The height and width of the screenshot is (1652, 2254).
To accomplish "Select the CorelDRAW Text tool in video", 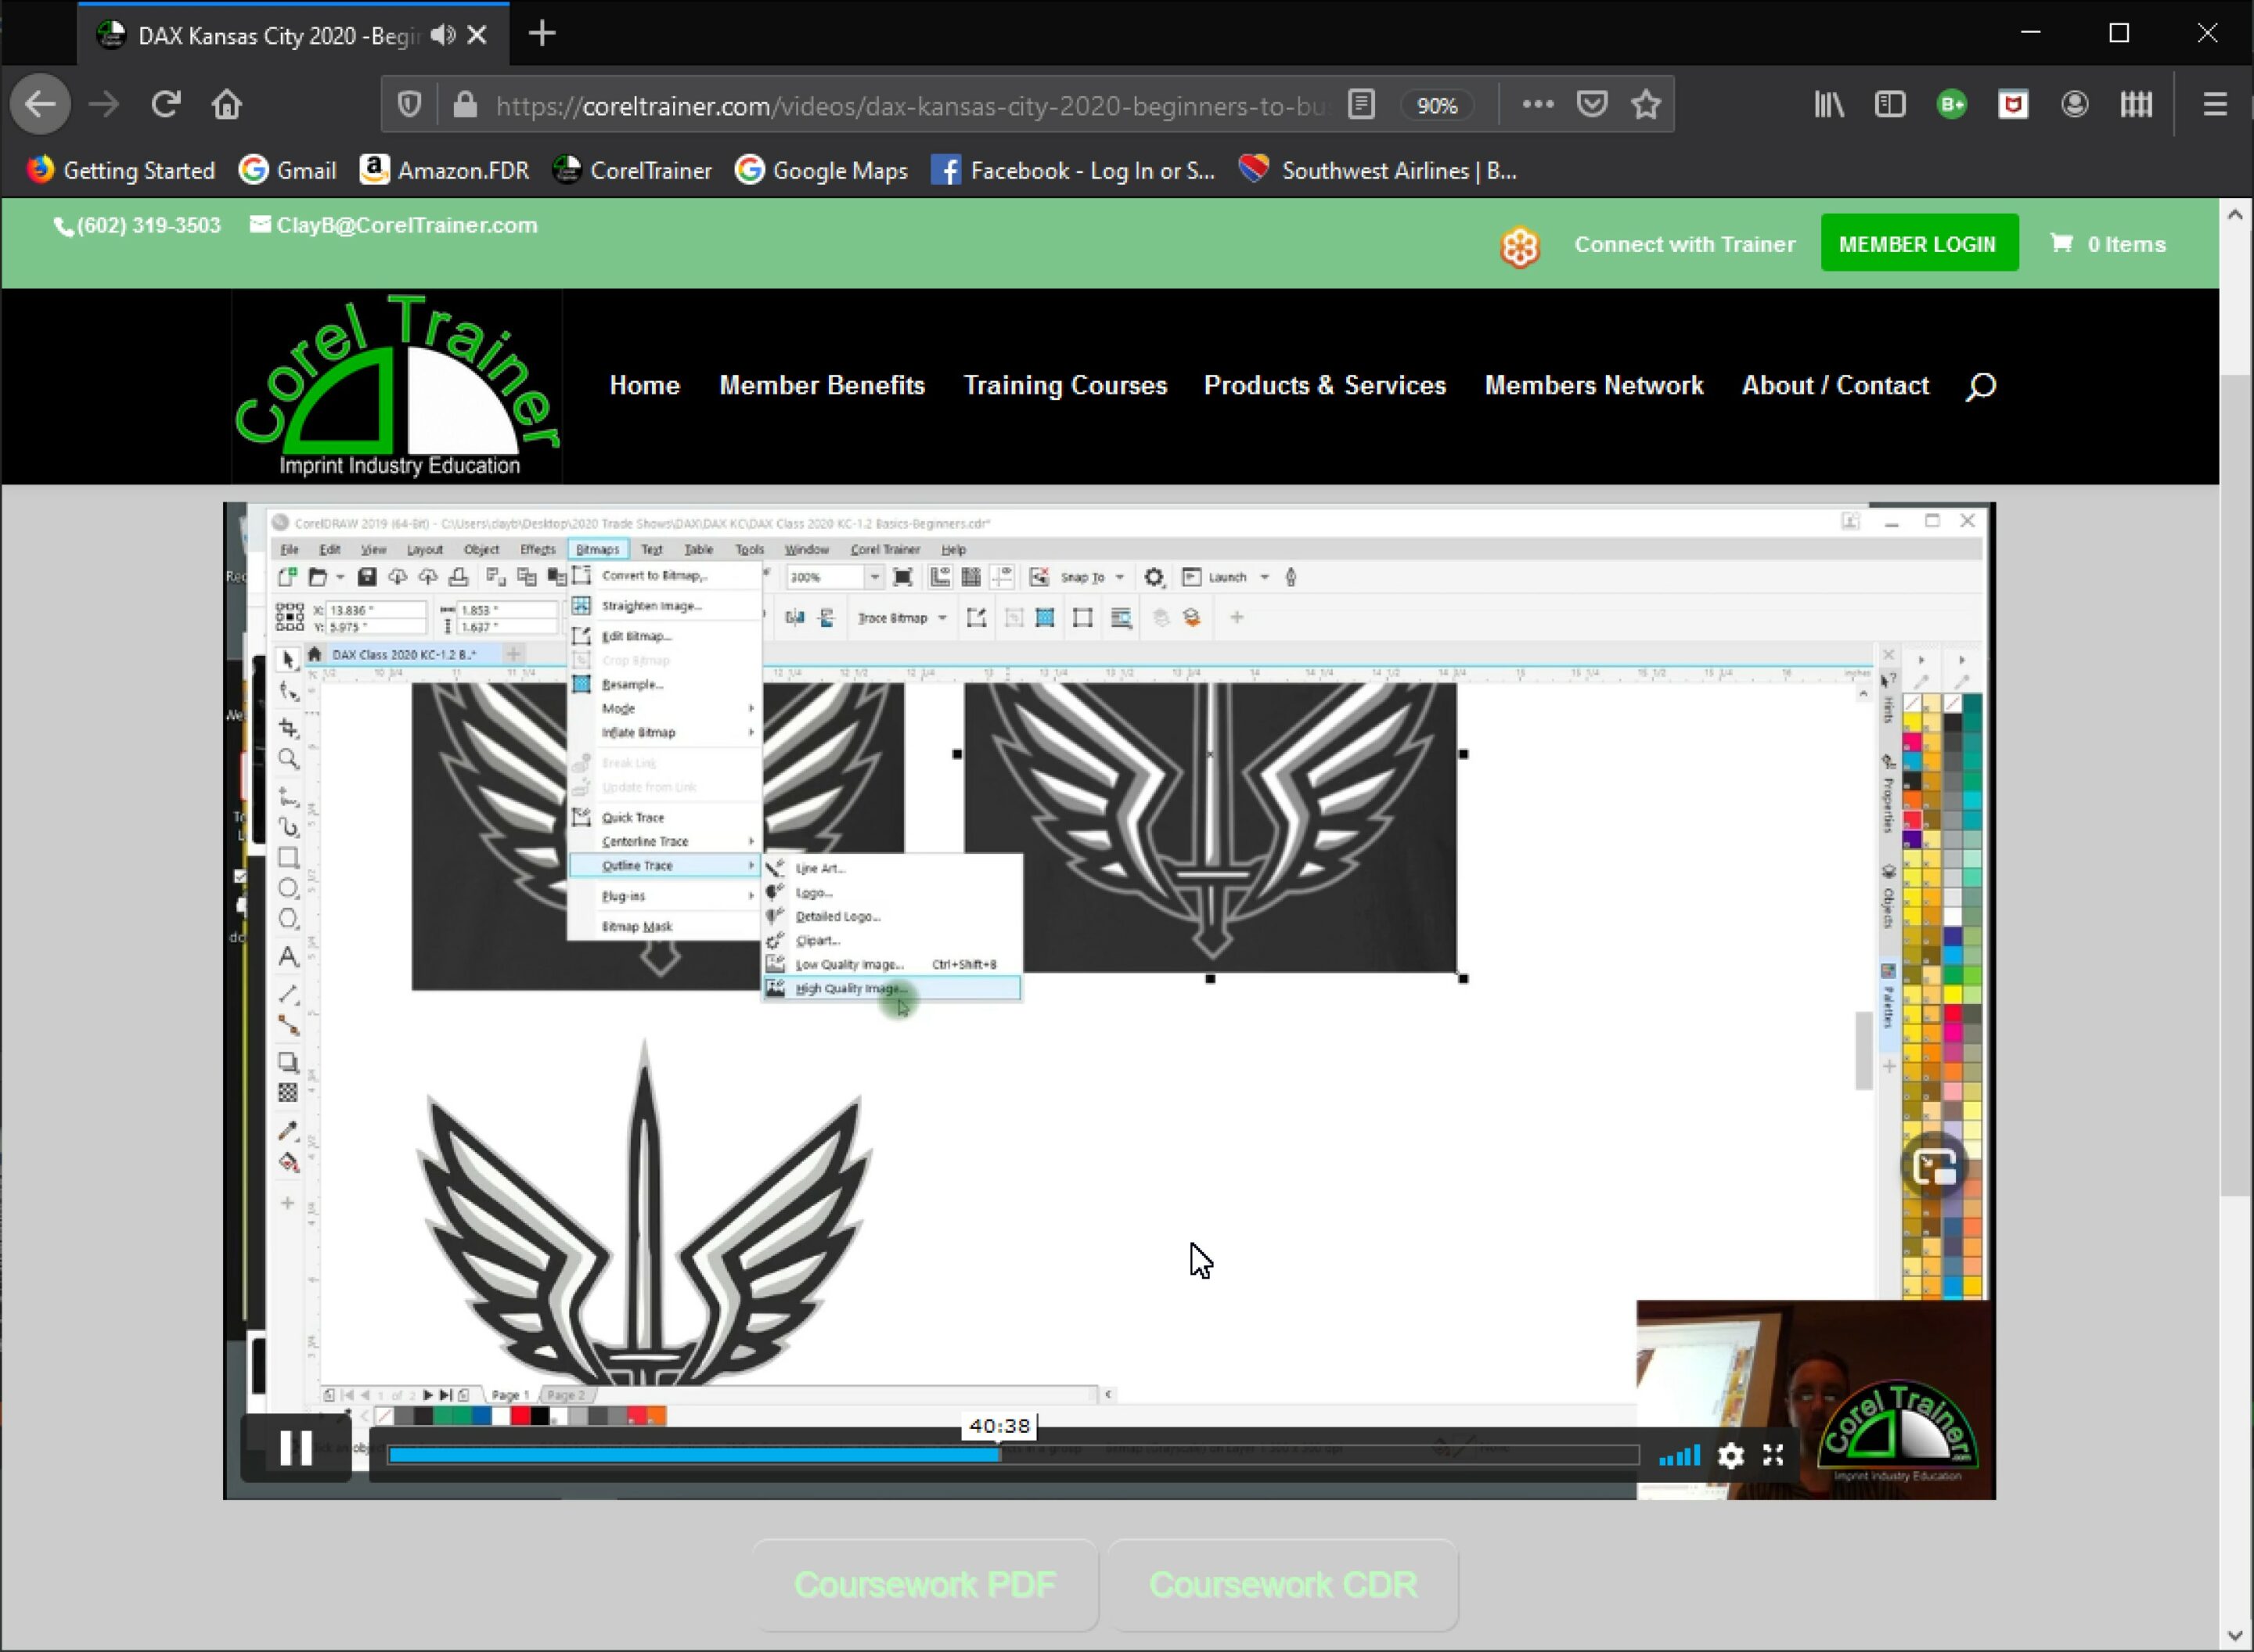I will click(x=288, y=957).
